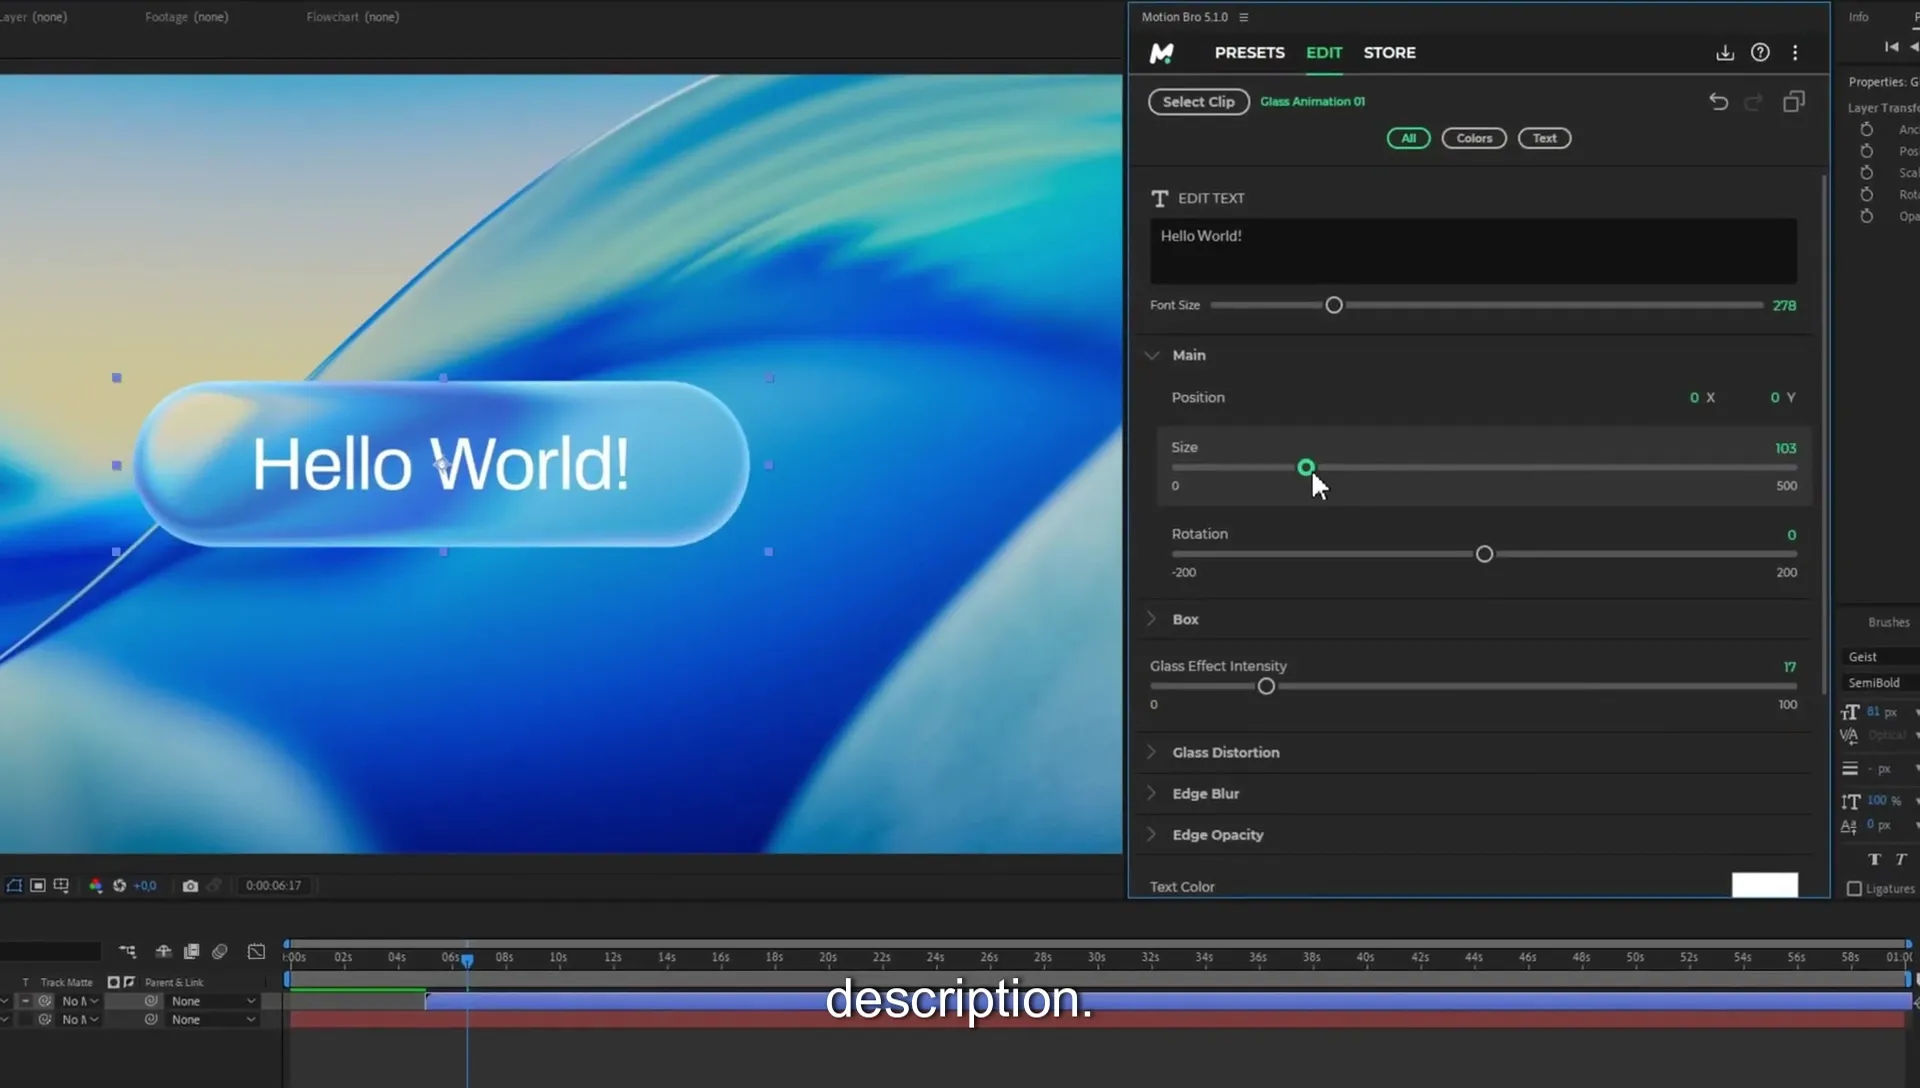Open the Graph Editor icon in timeline

tap(257, 952)
